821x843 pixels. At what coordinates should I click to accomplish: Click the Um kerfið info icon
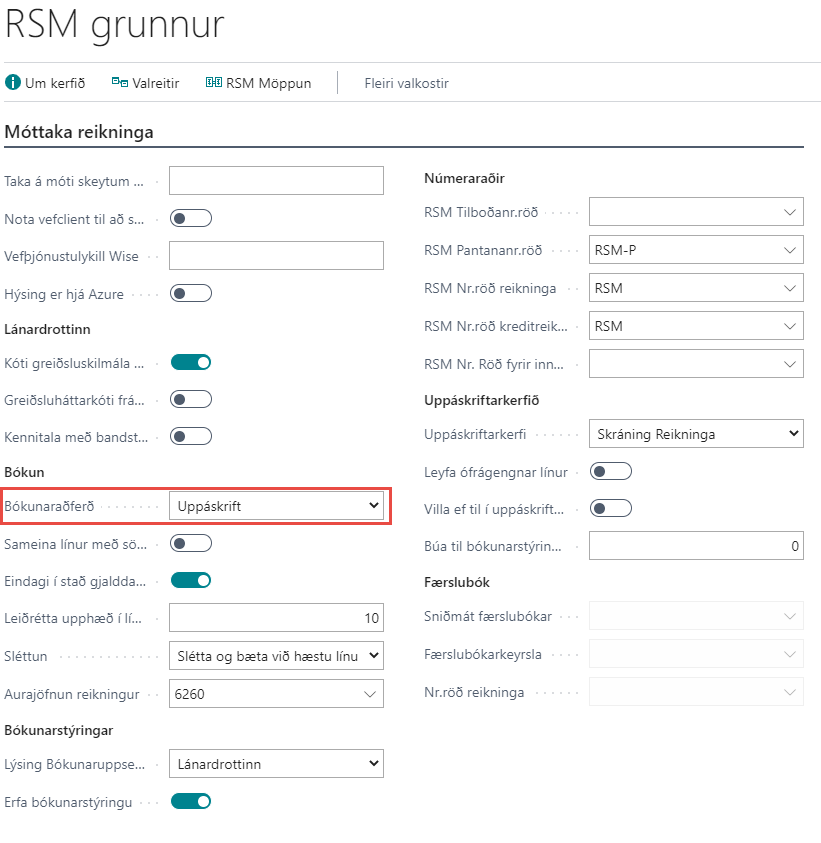point(13,83)
